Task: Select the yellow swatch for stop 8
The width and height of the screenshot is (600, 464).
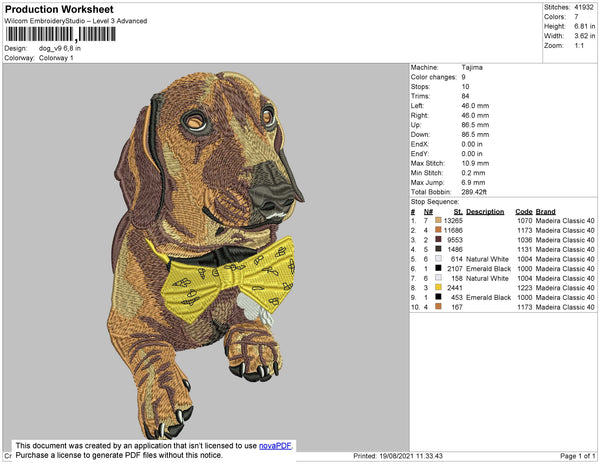Action: pyautogui.click(x=439, y=287)
